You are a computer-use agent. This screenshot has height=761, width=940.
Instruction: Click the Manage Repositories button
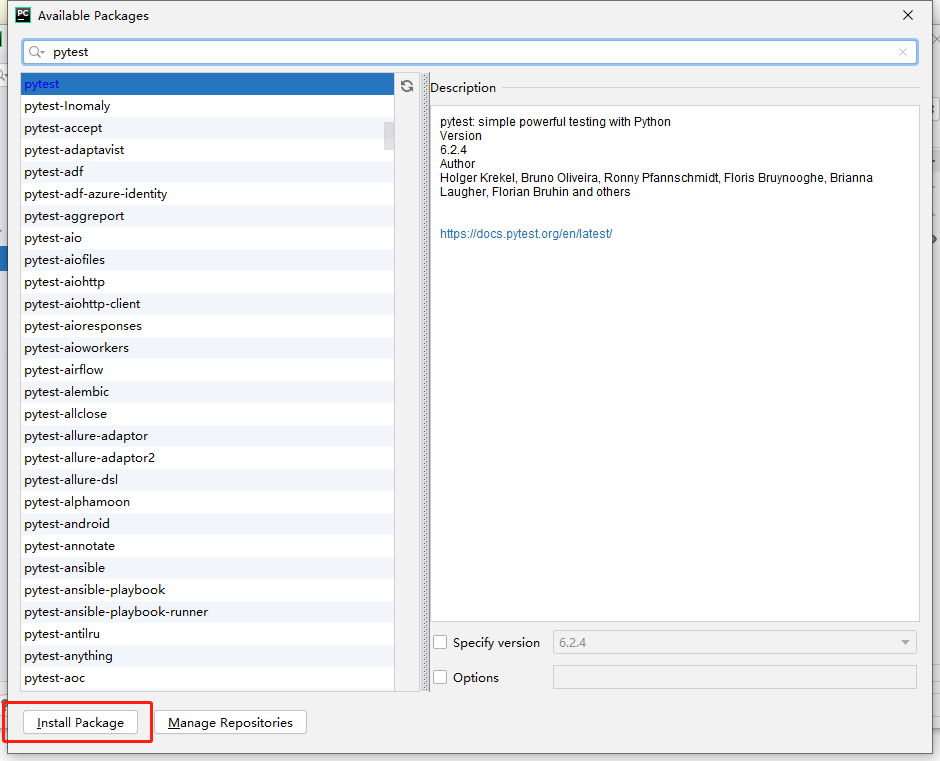click(x=230, y=722)
